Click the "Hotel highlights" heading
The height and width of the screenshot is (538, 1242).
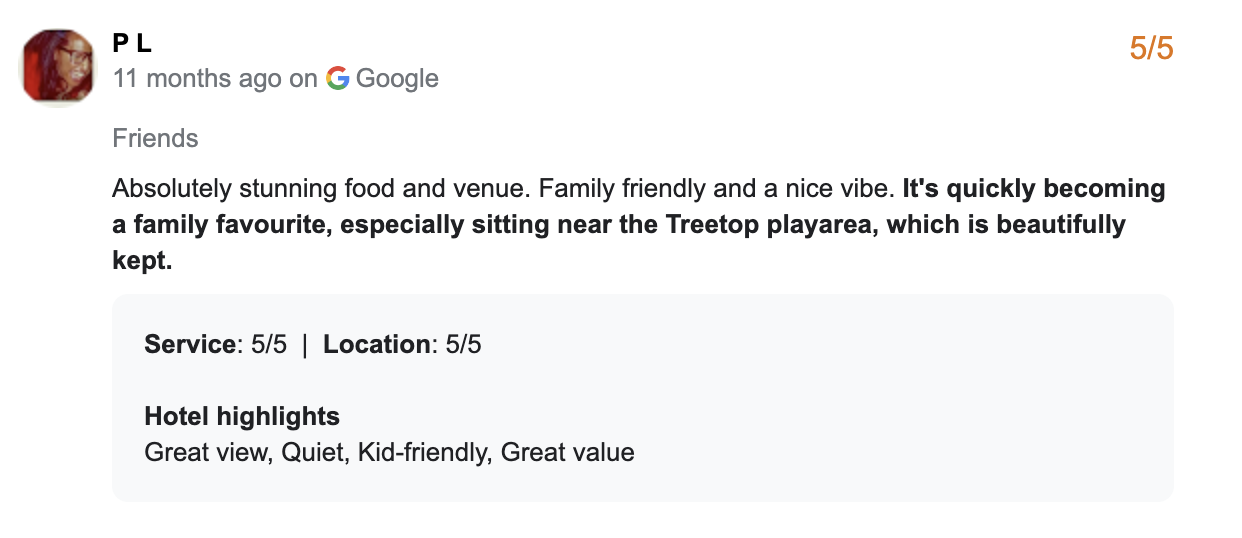pos(242,416)
